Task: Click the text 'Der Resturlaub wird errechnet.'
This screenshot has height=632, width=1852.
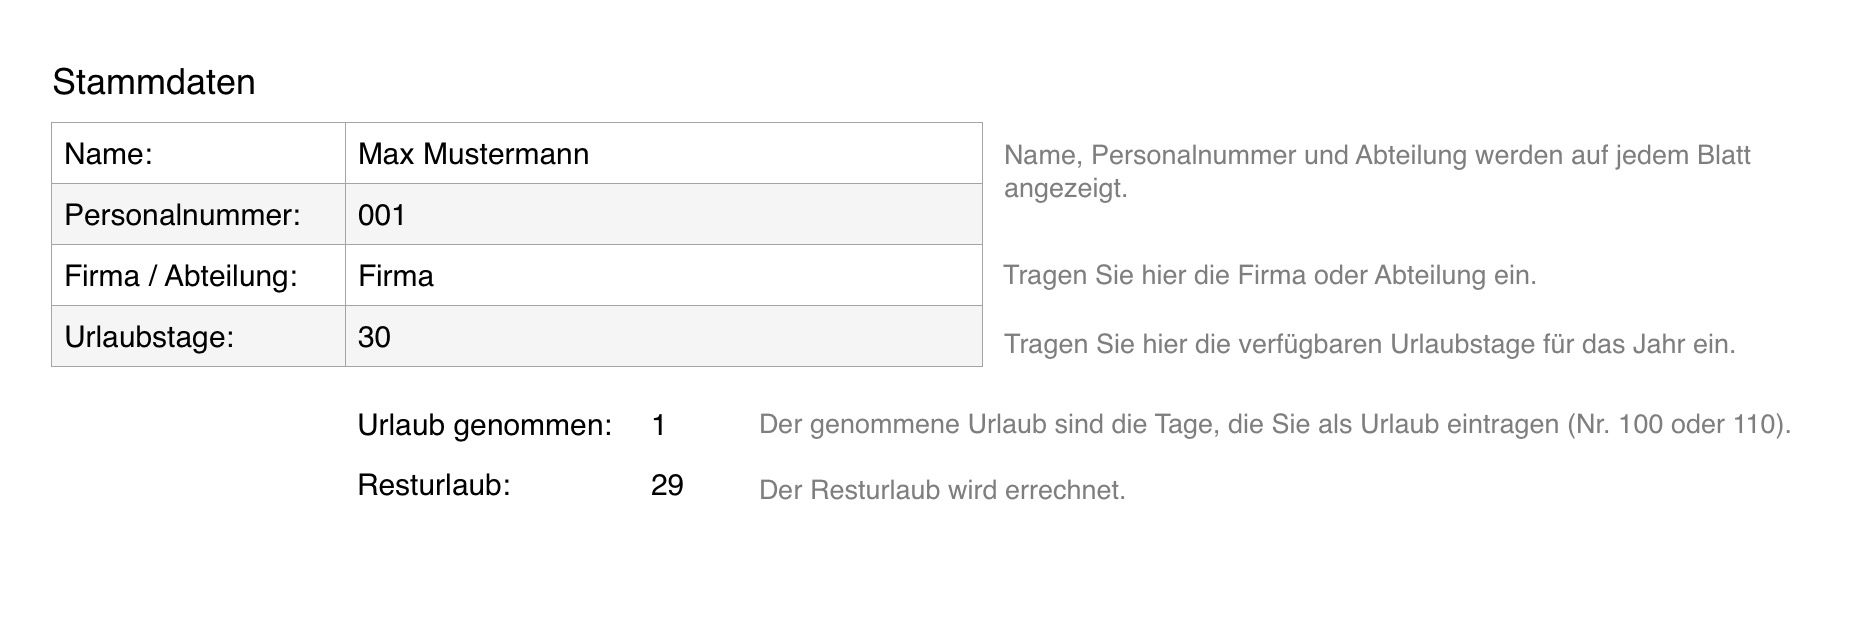Action: click(942, 491)
